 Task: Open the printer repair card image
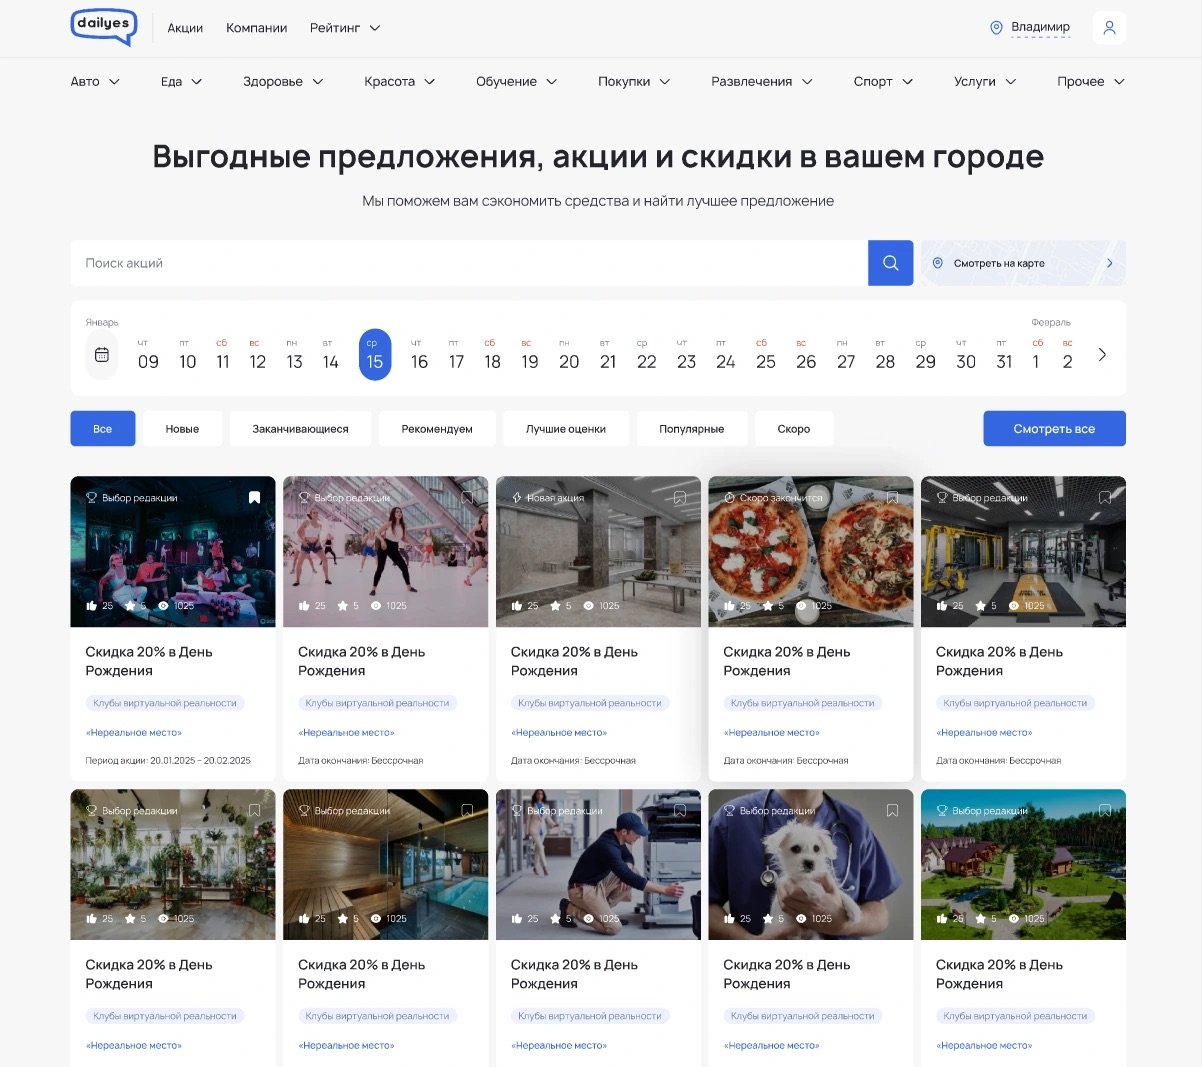(598, 865)
